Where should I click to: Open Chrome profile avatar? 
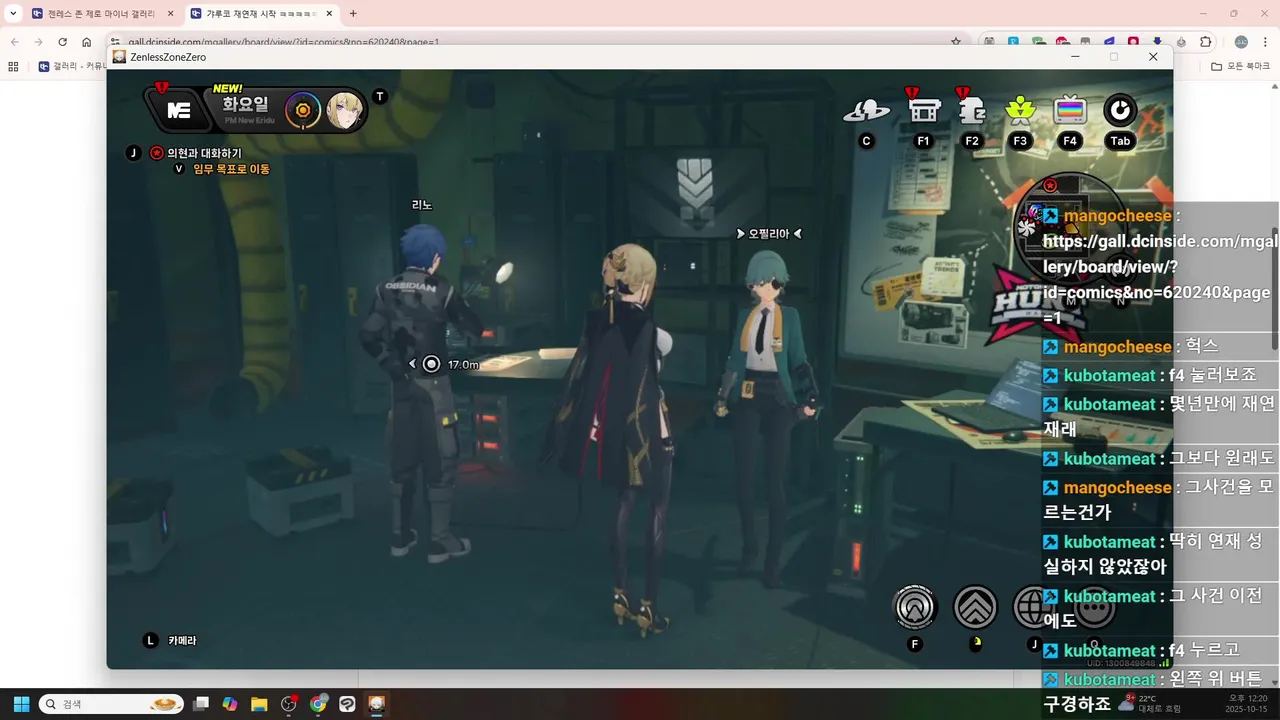tap(1241, 42)
